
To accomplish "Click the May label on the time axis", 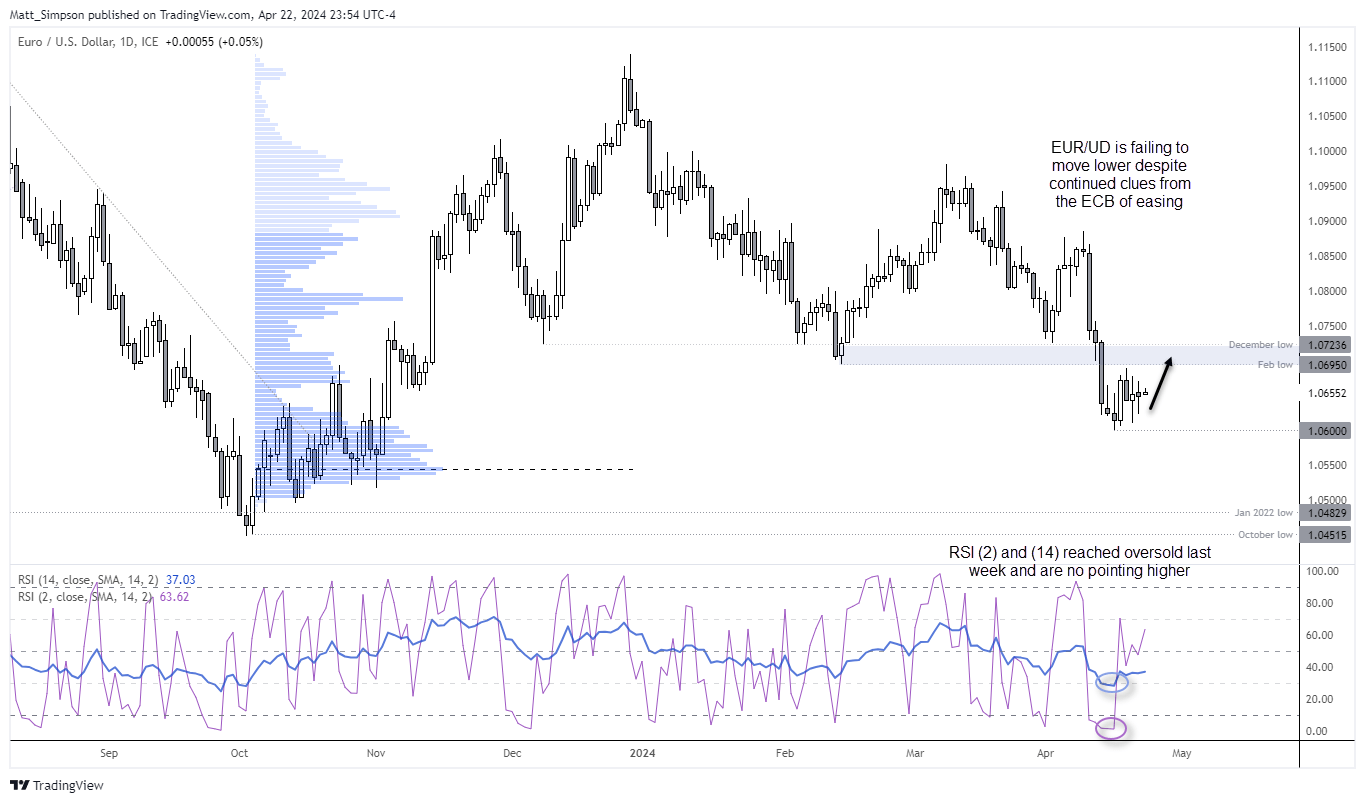I will [1182, 752].
